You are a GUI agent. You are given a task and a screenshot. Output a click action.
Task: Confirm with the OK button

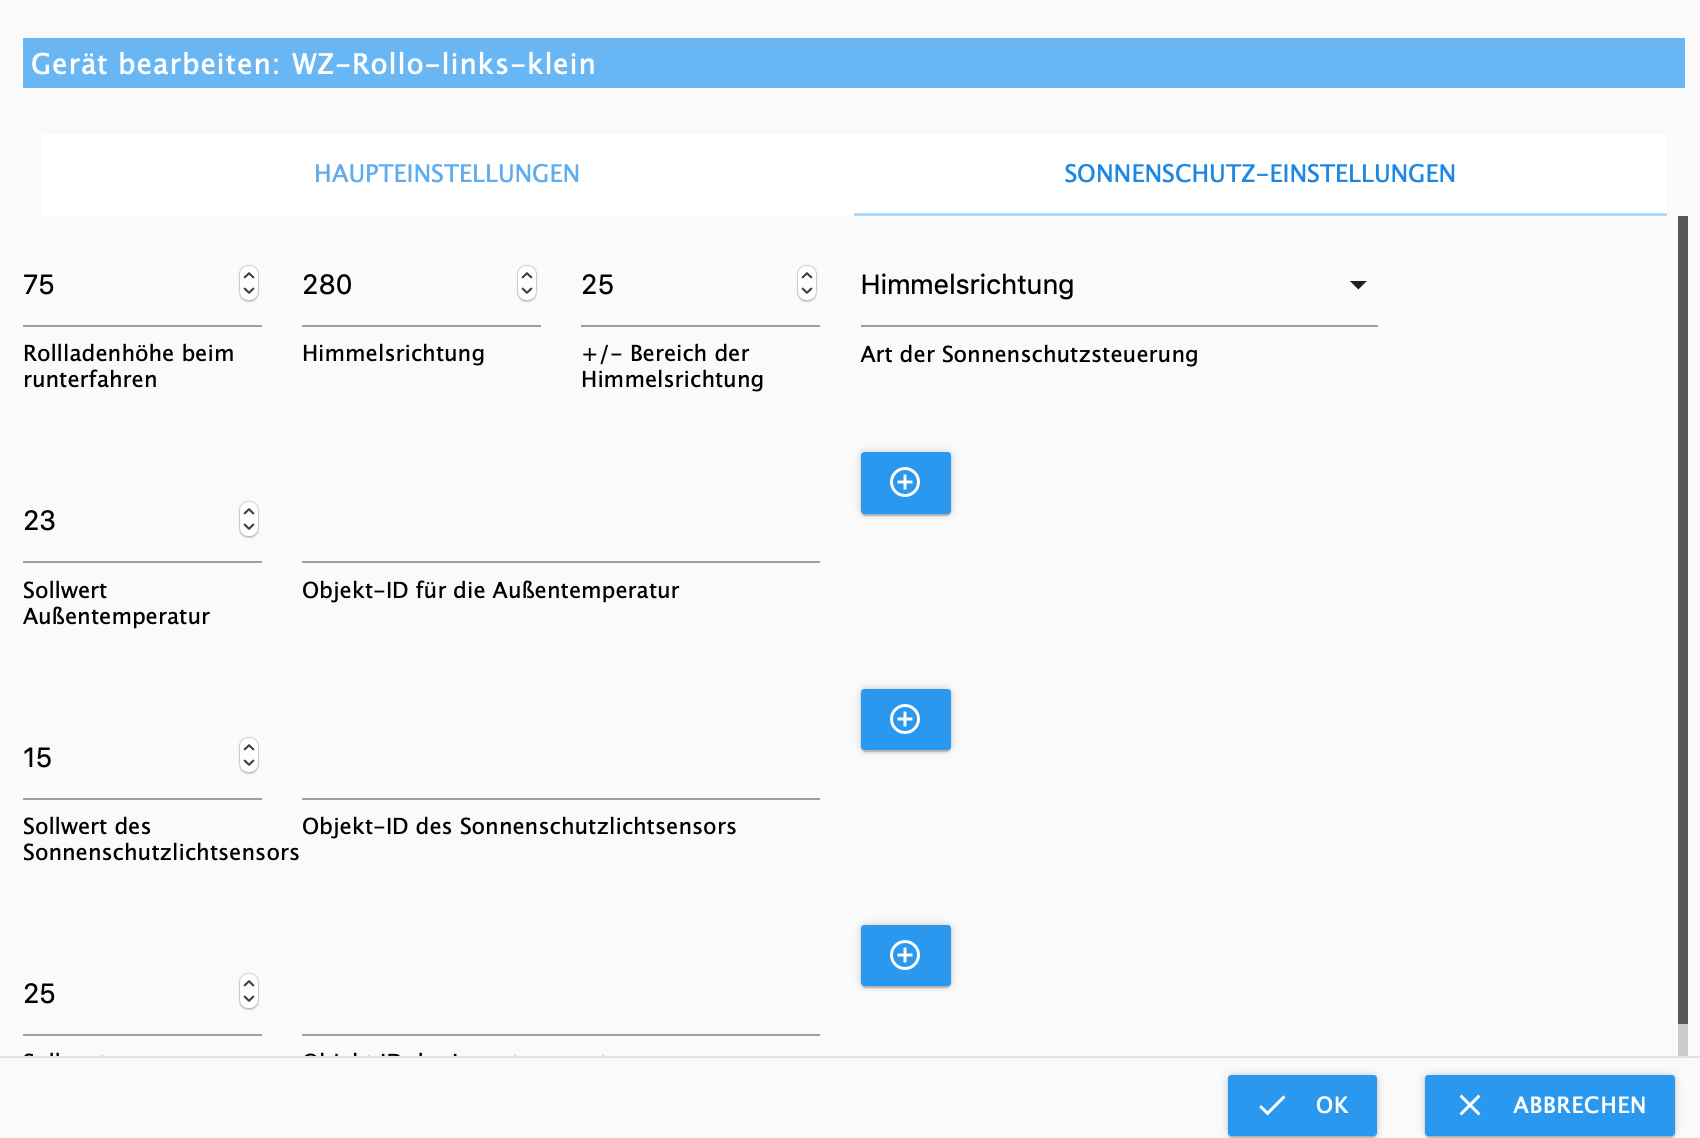tap(1302, 1105)
